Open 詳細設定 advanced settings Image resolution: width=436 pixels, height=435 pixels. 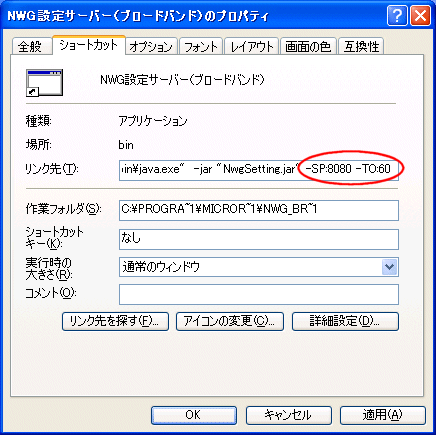[x=345, y=321]
